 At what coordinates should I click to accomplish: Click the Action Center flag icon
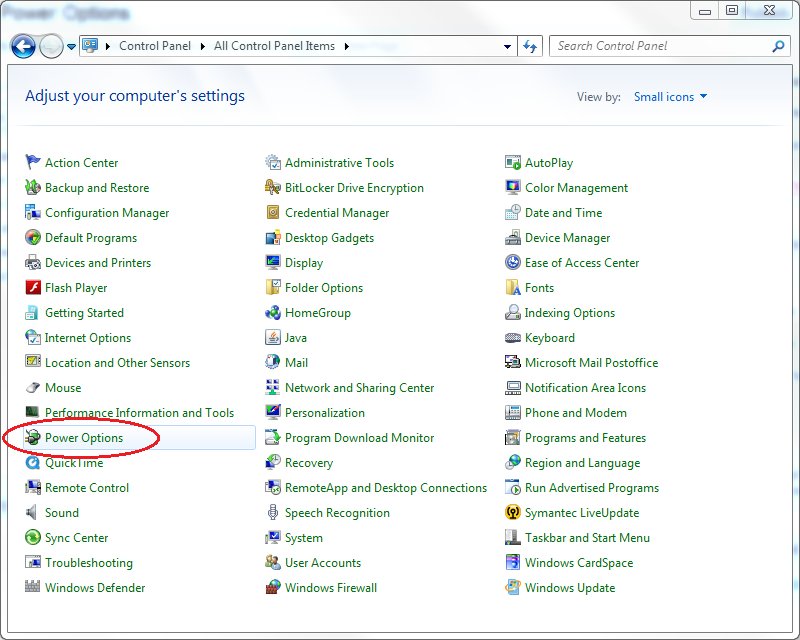tap(33, 163)
